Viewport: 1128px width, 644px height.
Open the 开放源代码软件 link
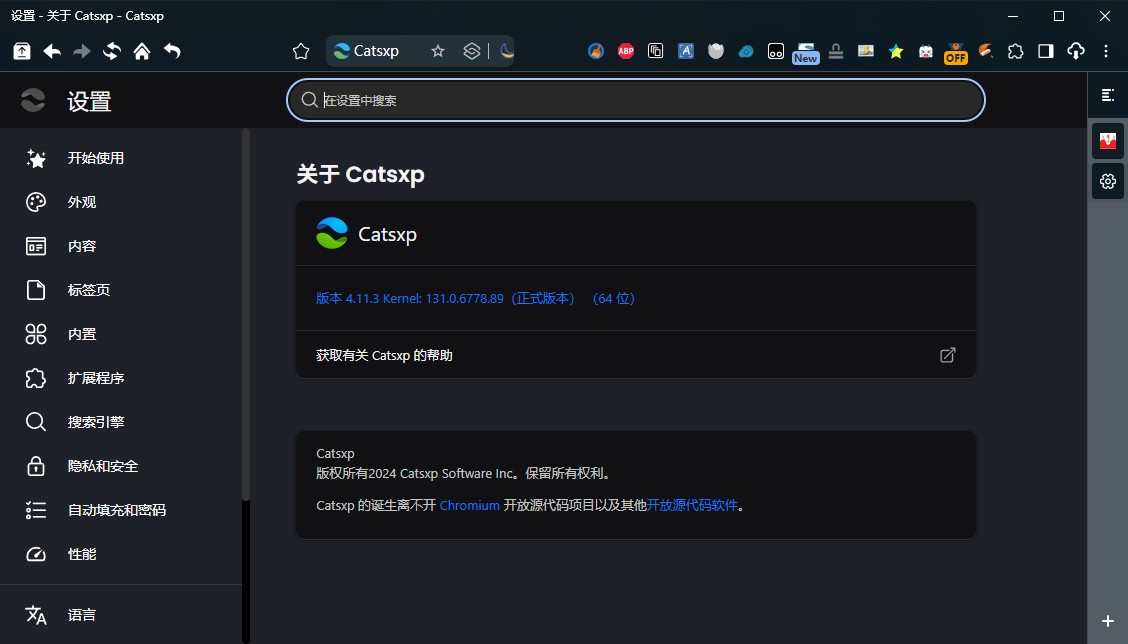(x=692, y=505)
